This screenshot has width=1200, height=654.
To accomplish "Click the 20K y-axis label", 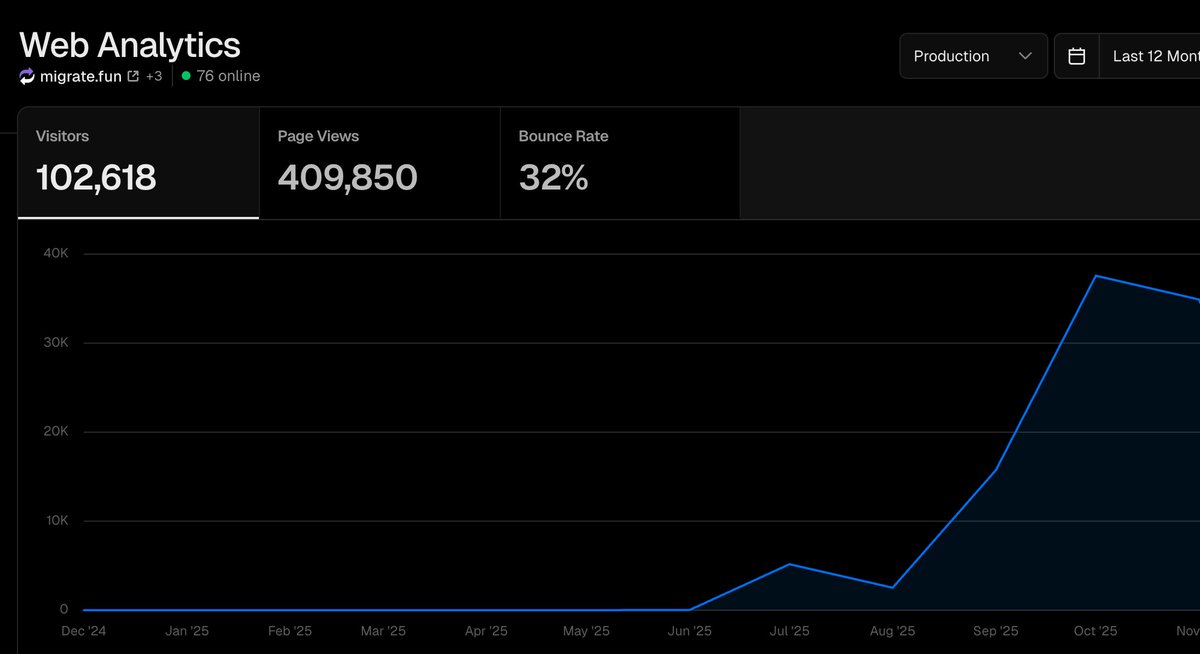I will click(56, 431).
